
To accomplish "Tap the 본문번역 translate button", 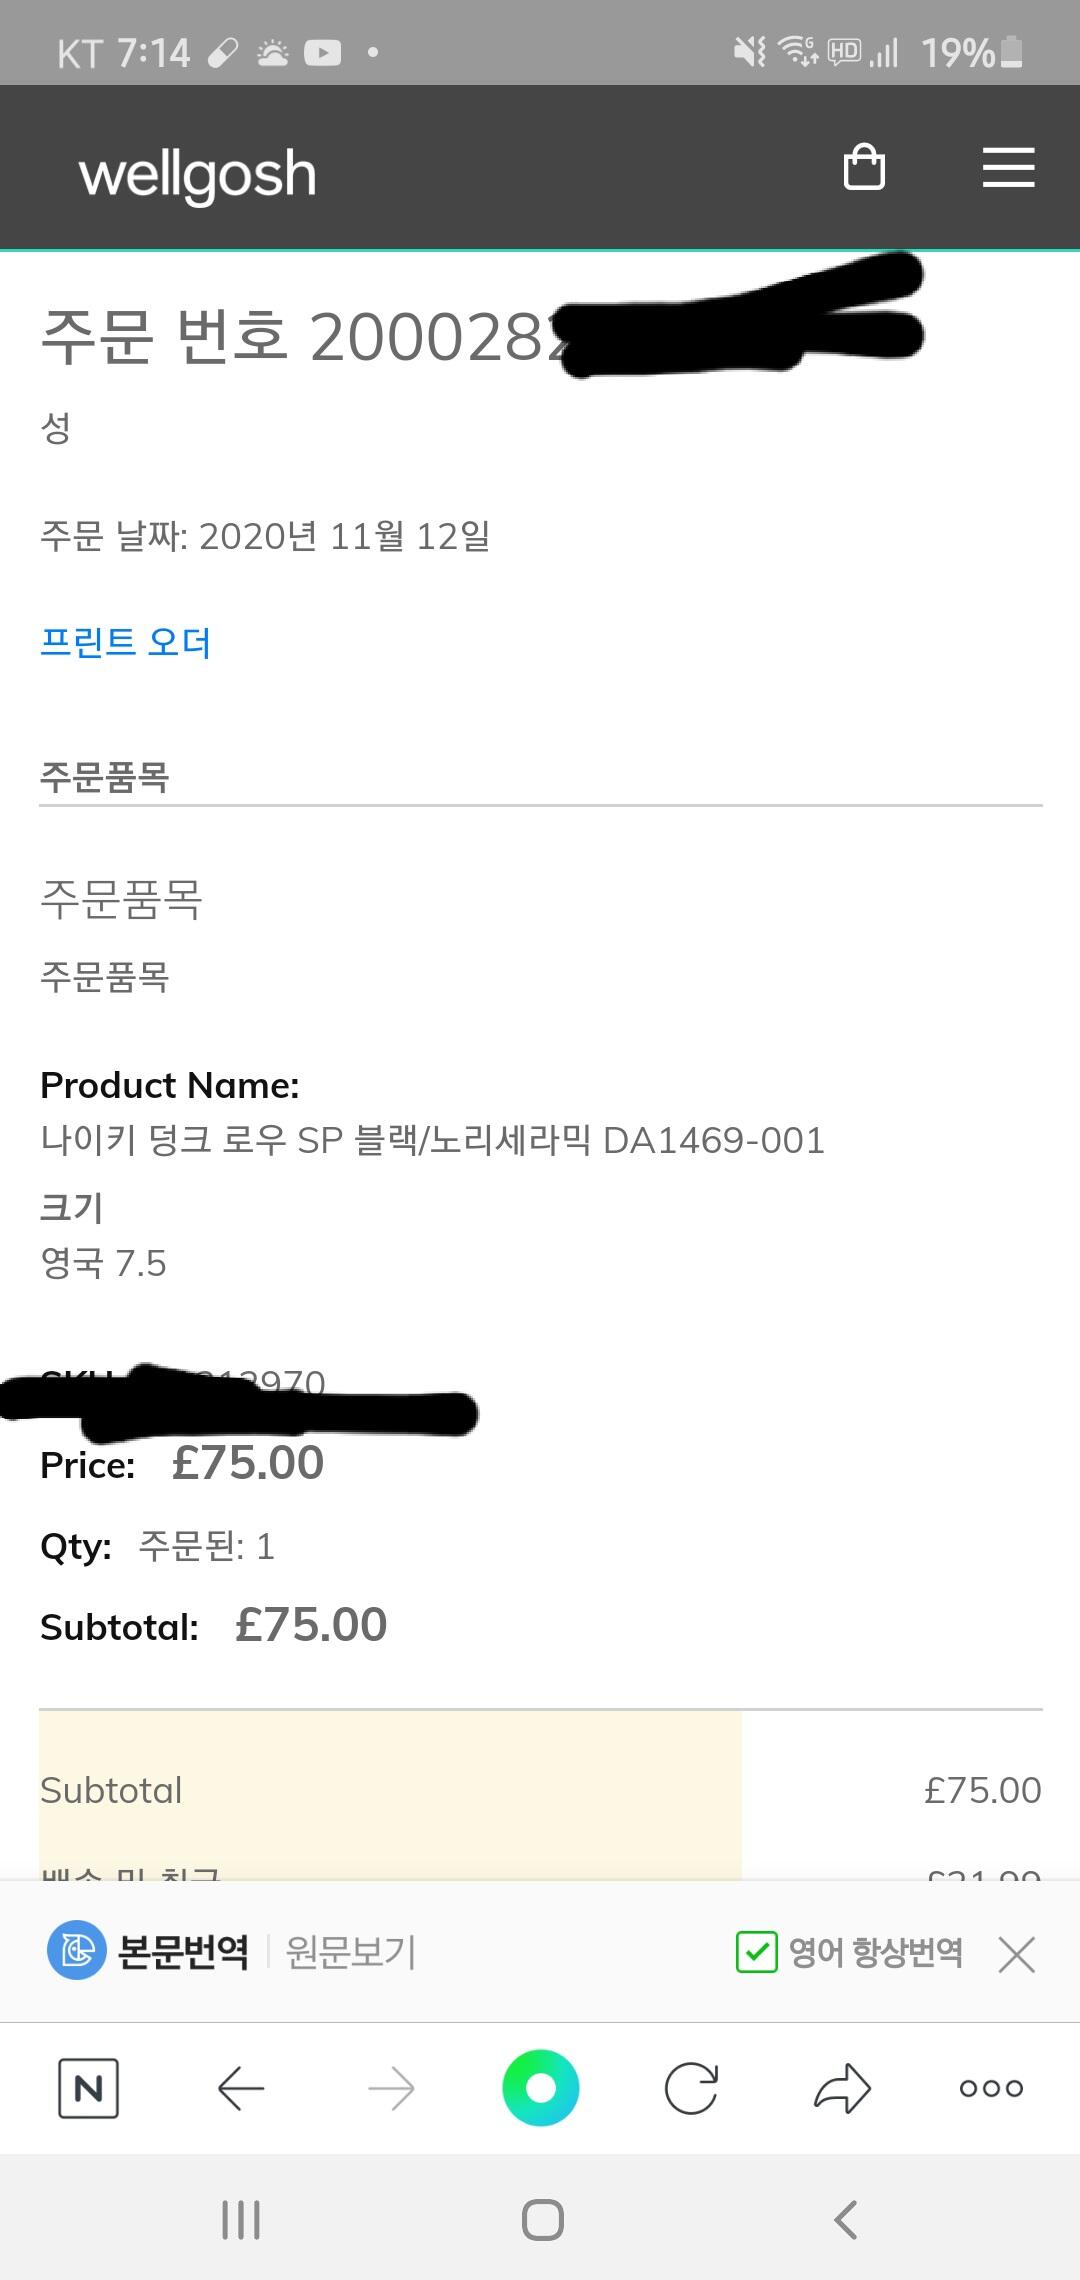I will coord(150,1951).
